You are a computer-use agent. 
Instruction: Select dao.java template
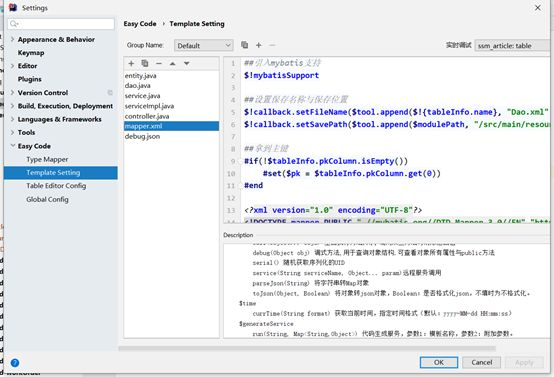(x=137, y=86)
